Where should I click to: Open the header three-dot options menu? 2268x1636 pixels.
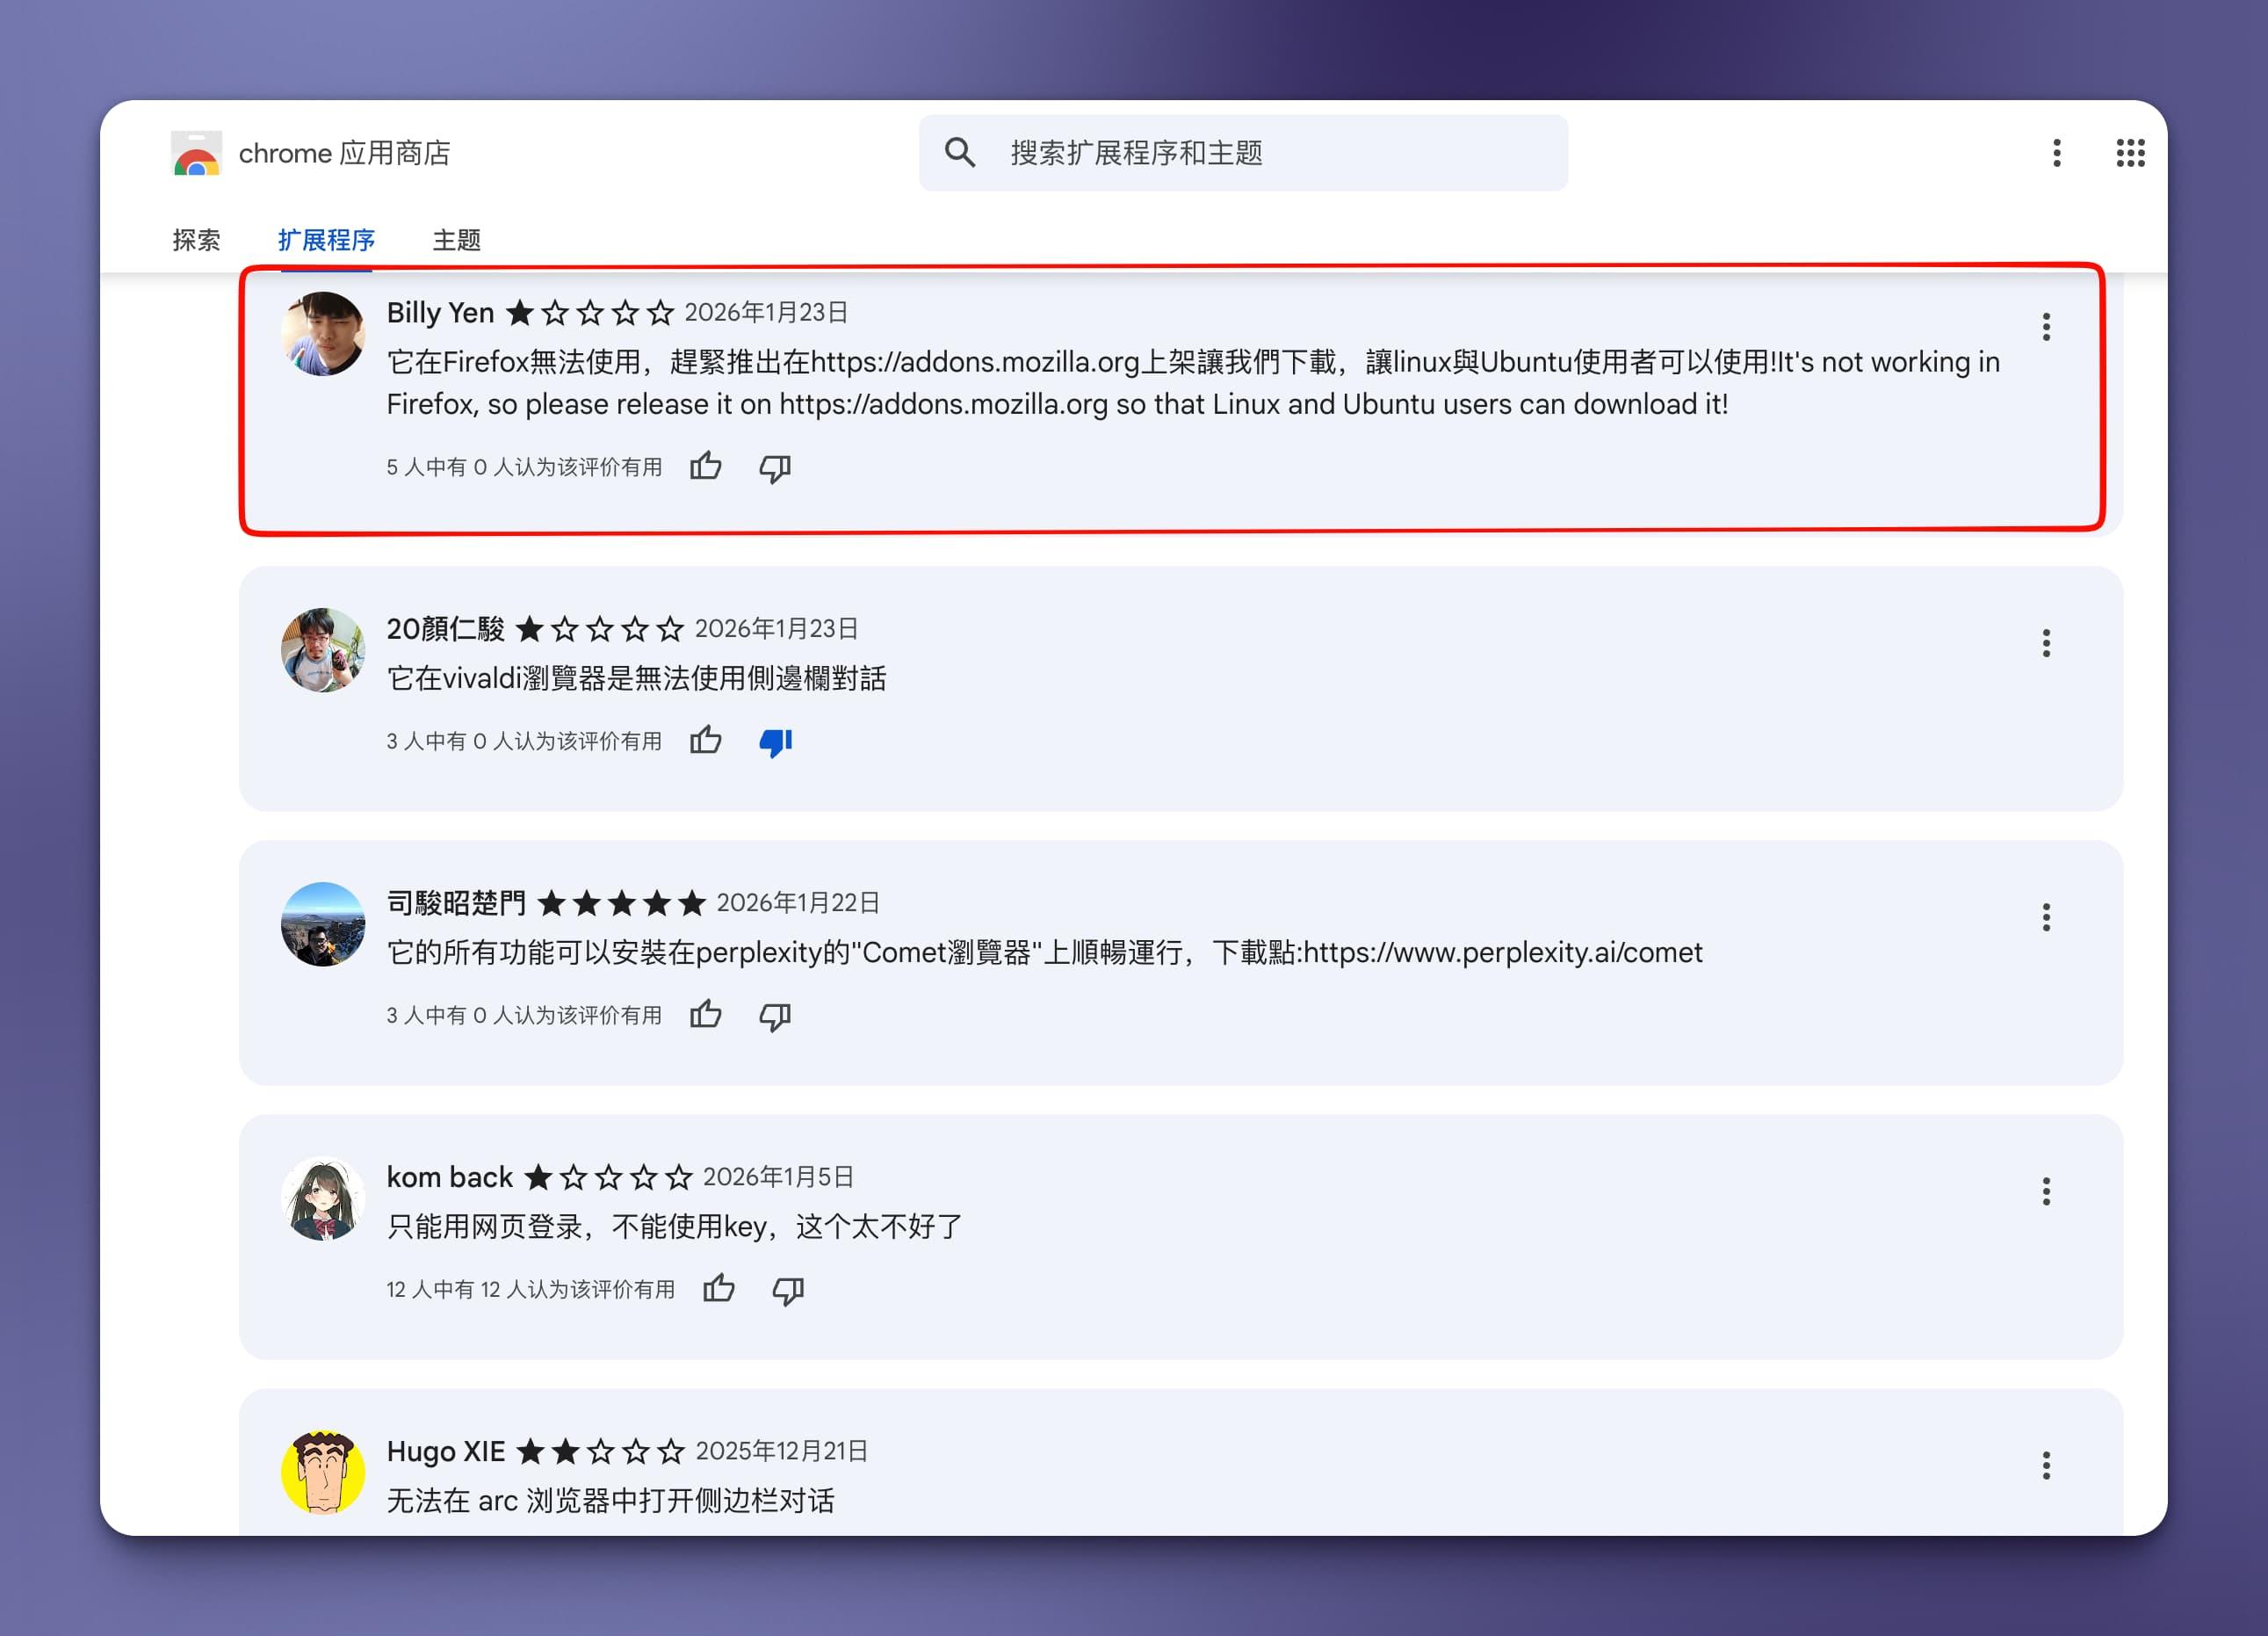tap(2056, 153)
